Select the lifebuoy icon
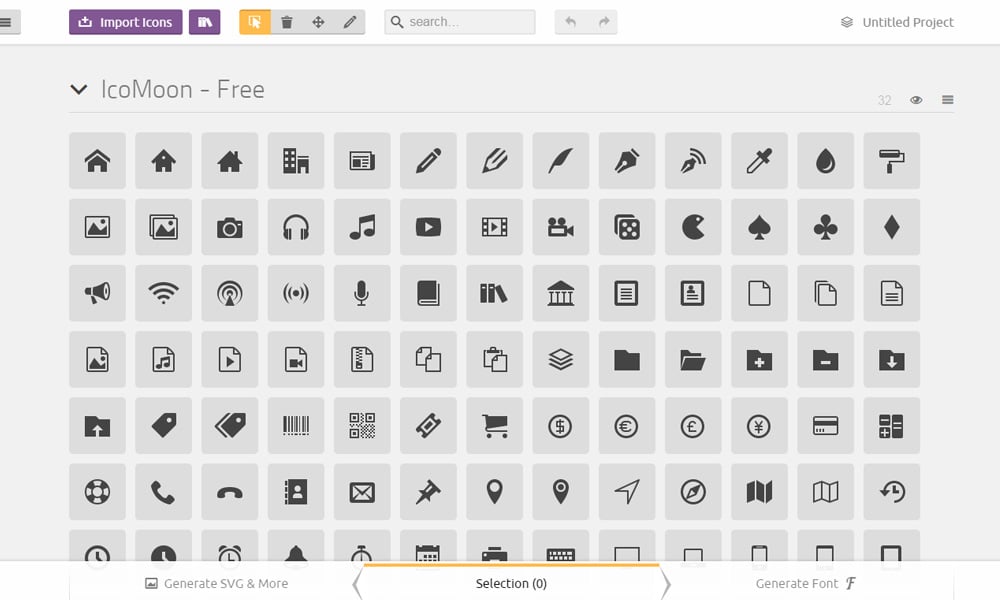Image resolution: width=1000 pixels, height=600 pixels. coord(98,492)
